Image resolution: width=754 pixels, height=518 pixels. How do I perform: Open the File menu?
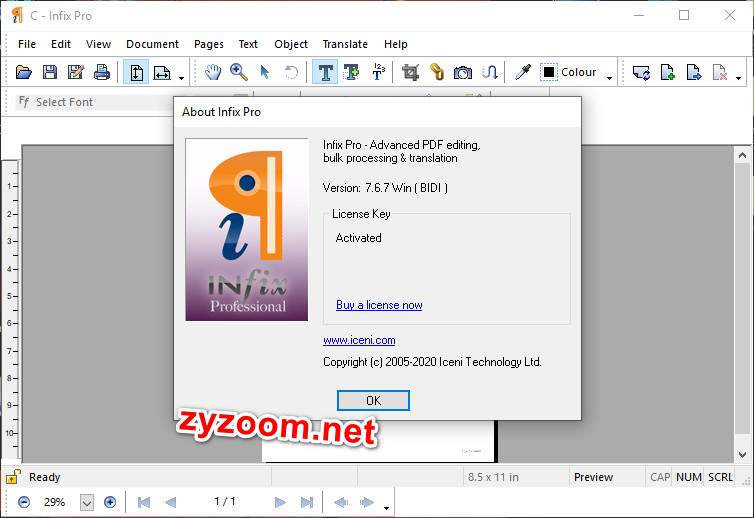pyautogui.click(x=27, y=44)
